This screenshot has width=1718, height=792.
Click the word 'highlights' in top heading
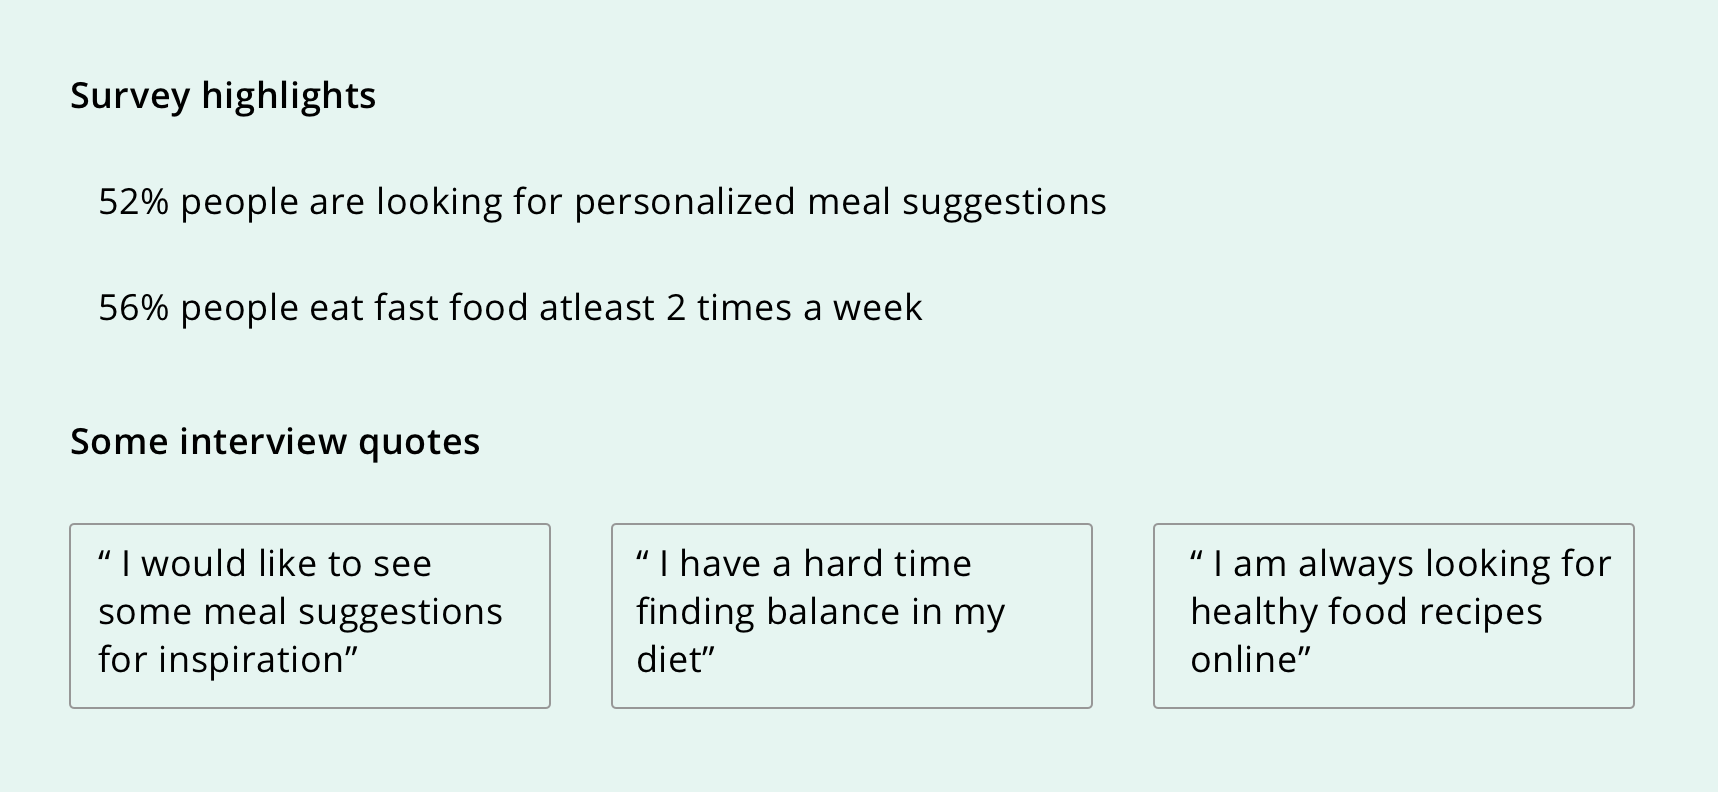pos(289,97)
